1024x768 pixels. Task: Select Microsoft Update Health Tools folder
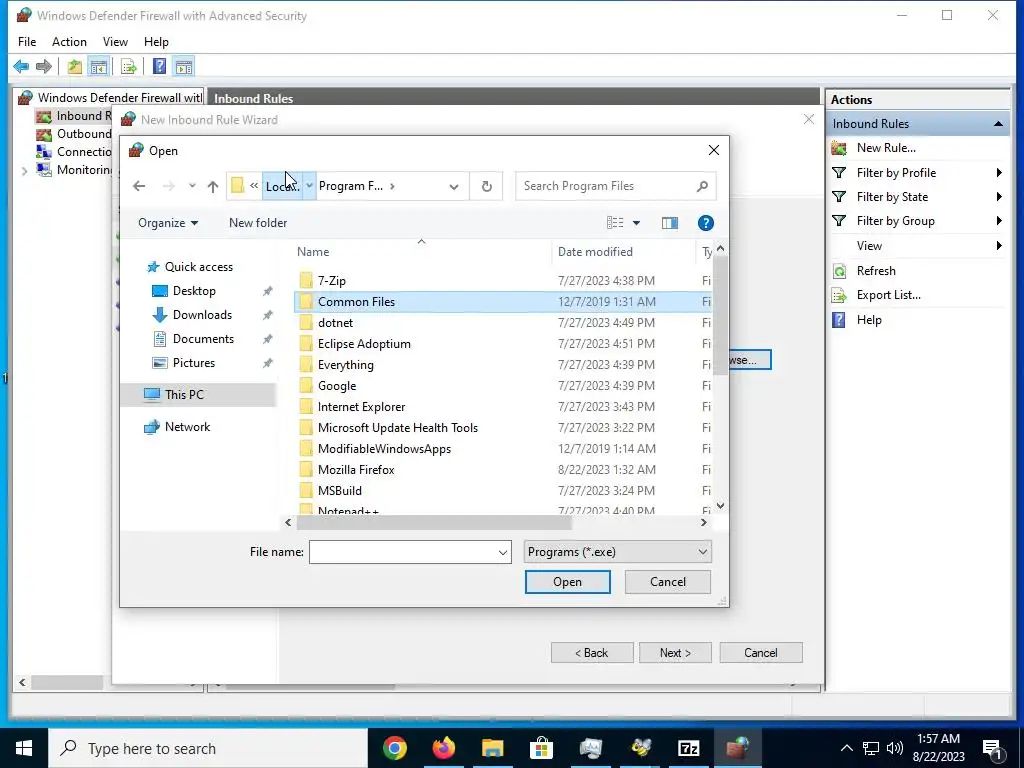(398, 428)
